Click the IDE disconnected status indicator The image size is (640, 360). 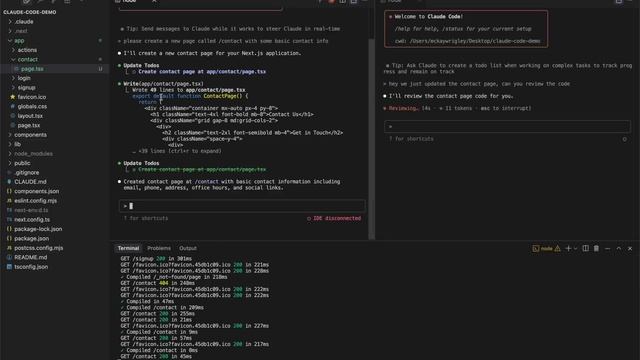tap(334, 218)
